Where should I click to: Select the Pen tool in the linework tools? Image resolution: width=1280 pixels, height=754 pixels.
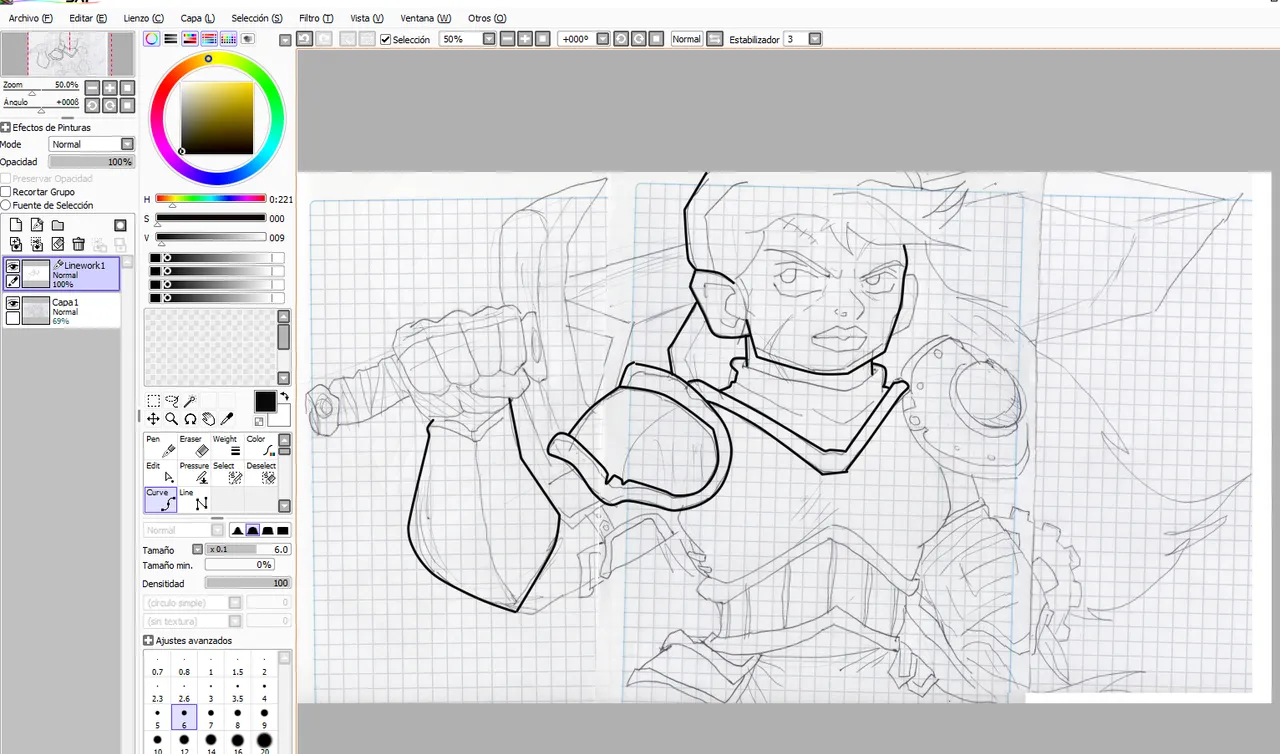pyautogui.click(x=160, y=446)
